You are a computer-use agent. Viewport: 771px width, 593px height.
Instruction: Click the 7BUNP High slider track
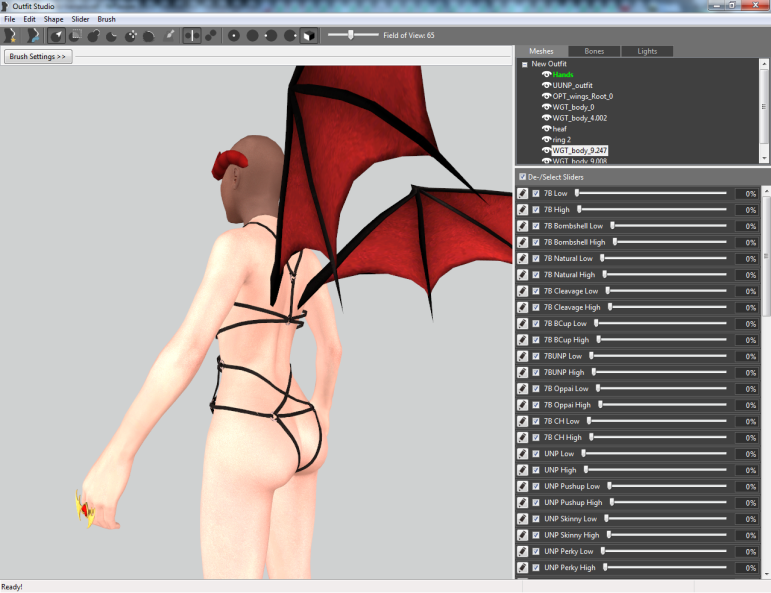tap(659, 372)
